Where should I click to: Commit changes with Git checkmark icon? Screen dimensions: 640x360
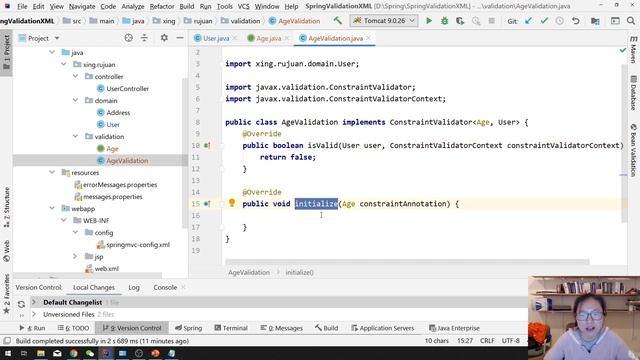(544, 21)
